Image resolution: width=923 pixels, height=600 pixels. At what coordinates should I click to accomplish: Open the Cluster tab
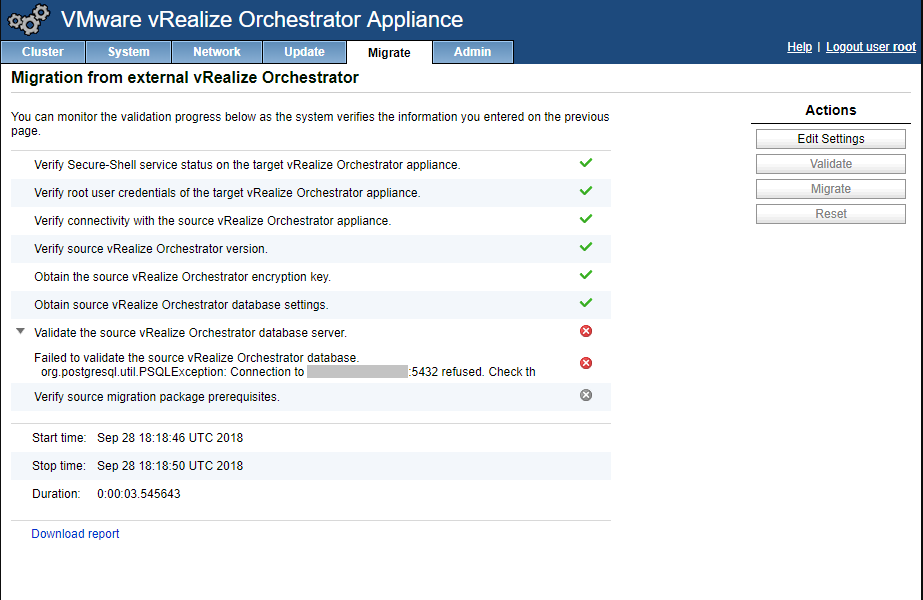click(43, 52)
